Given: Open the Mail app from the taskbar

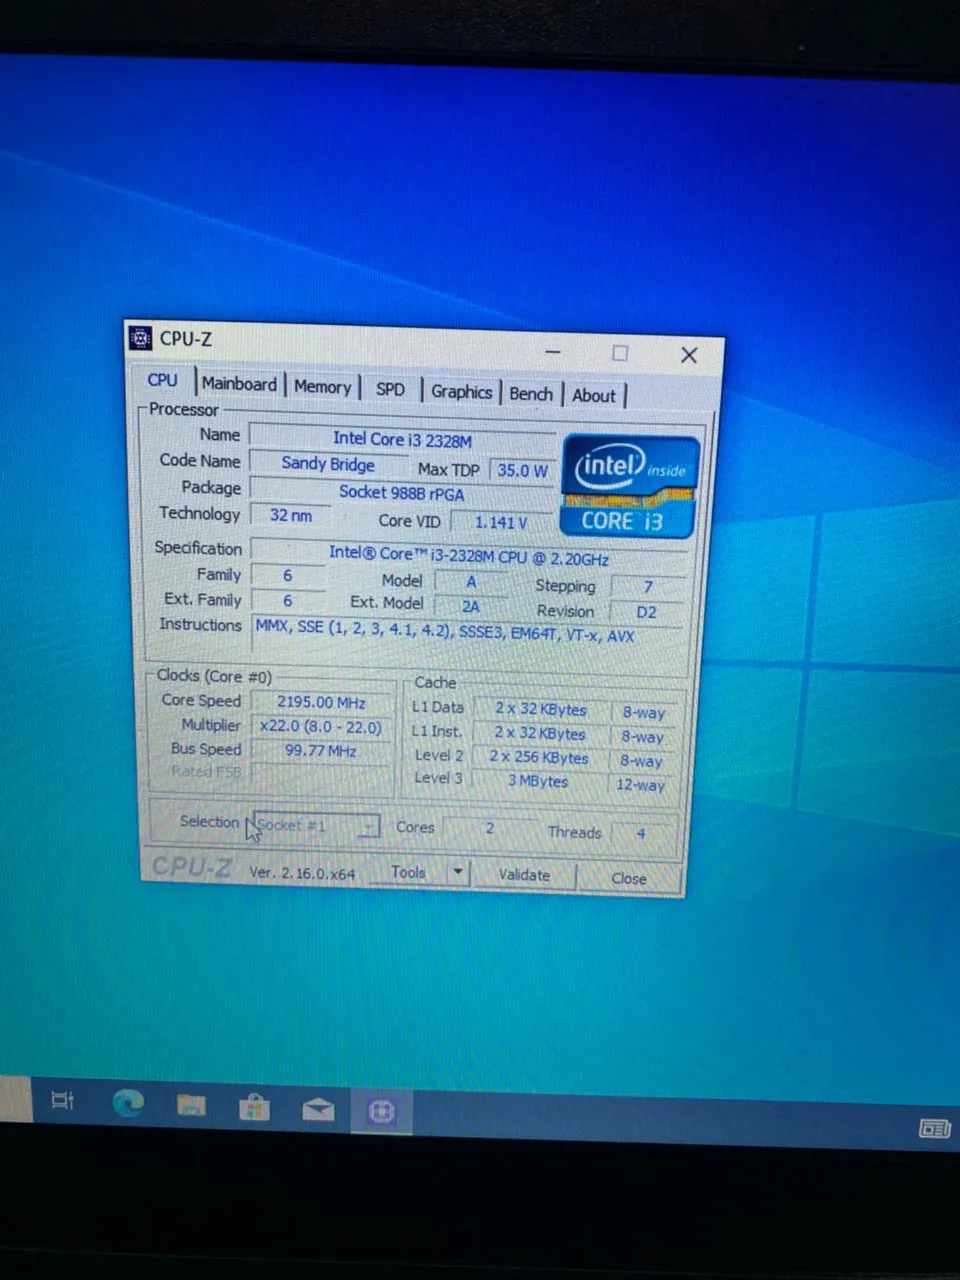Looking at the screenshot, I should click(318, 1109).
